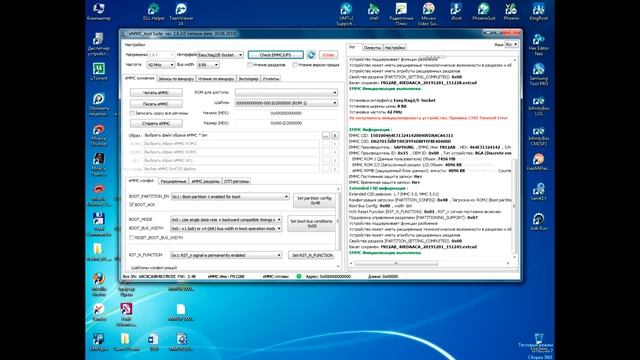Screen dimensions: 640x360
Task: Open the InfinityBox CM2SP2 desktop icon
Action: 538,136
